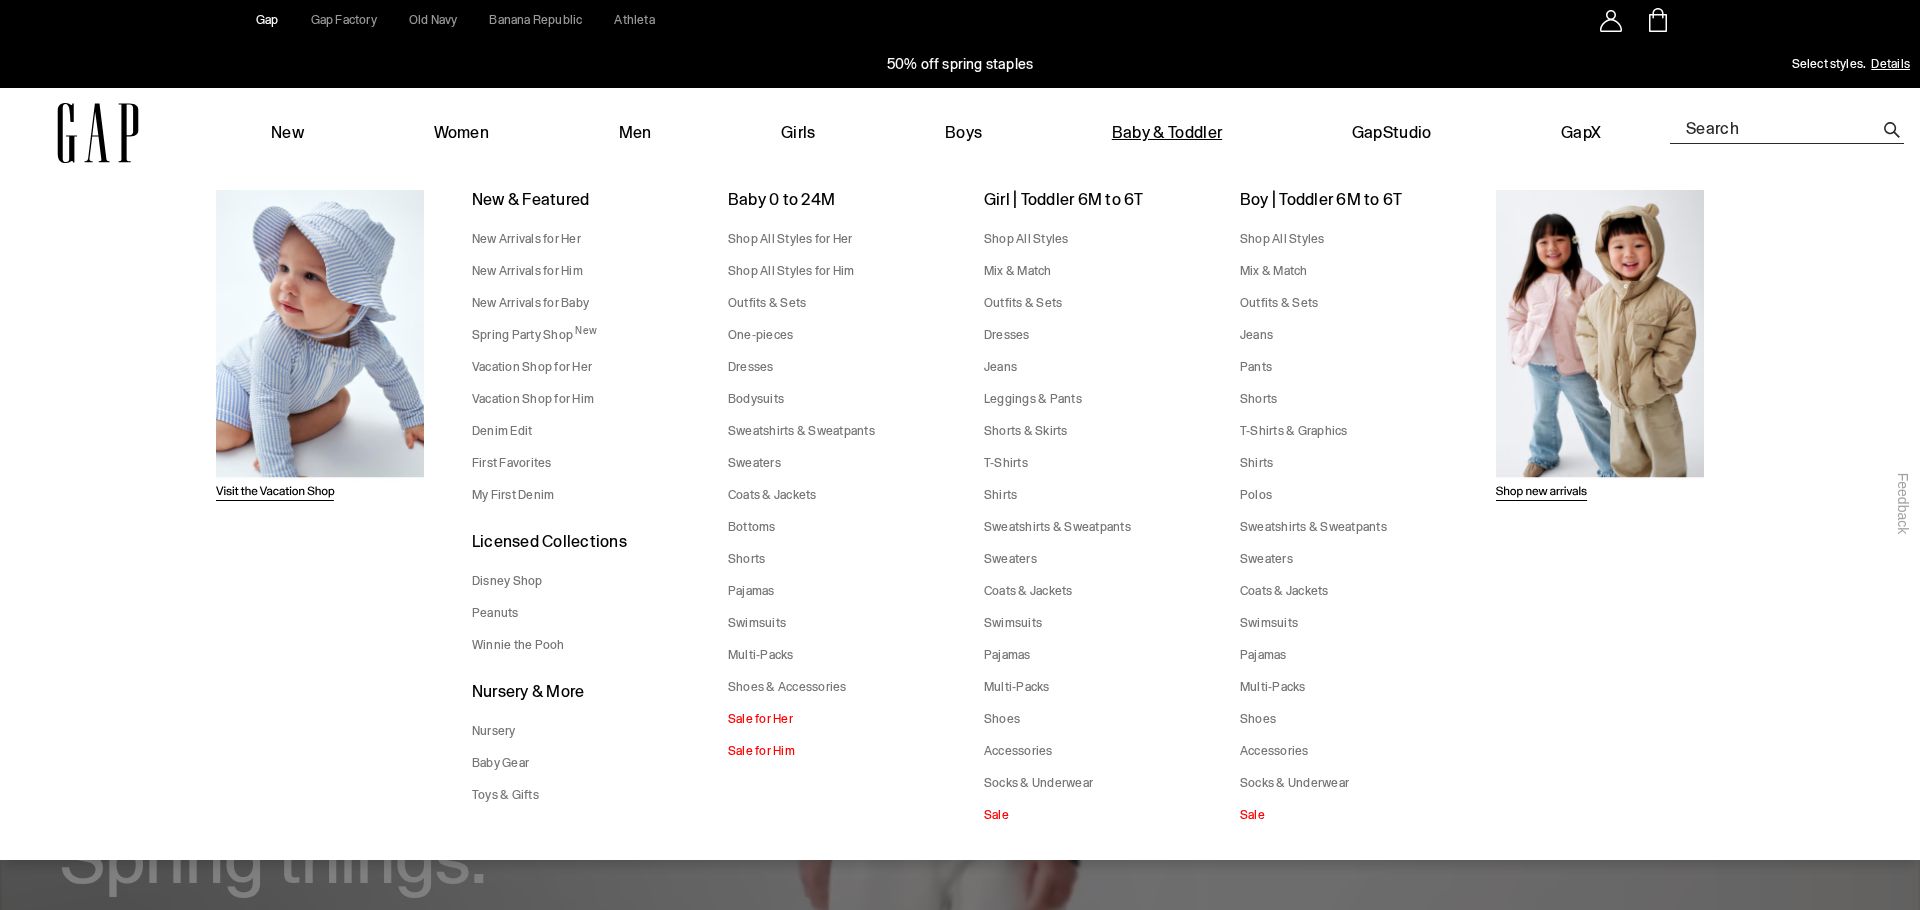Viewport: 1920px width, 910px height.
Task: Switch to the Old Navy brand tab
Action: coord(433,20)
